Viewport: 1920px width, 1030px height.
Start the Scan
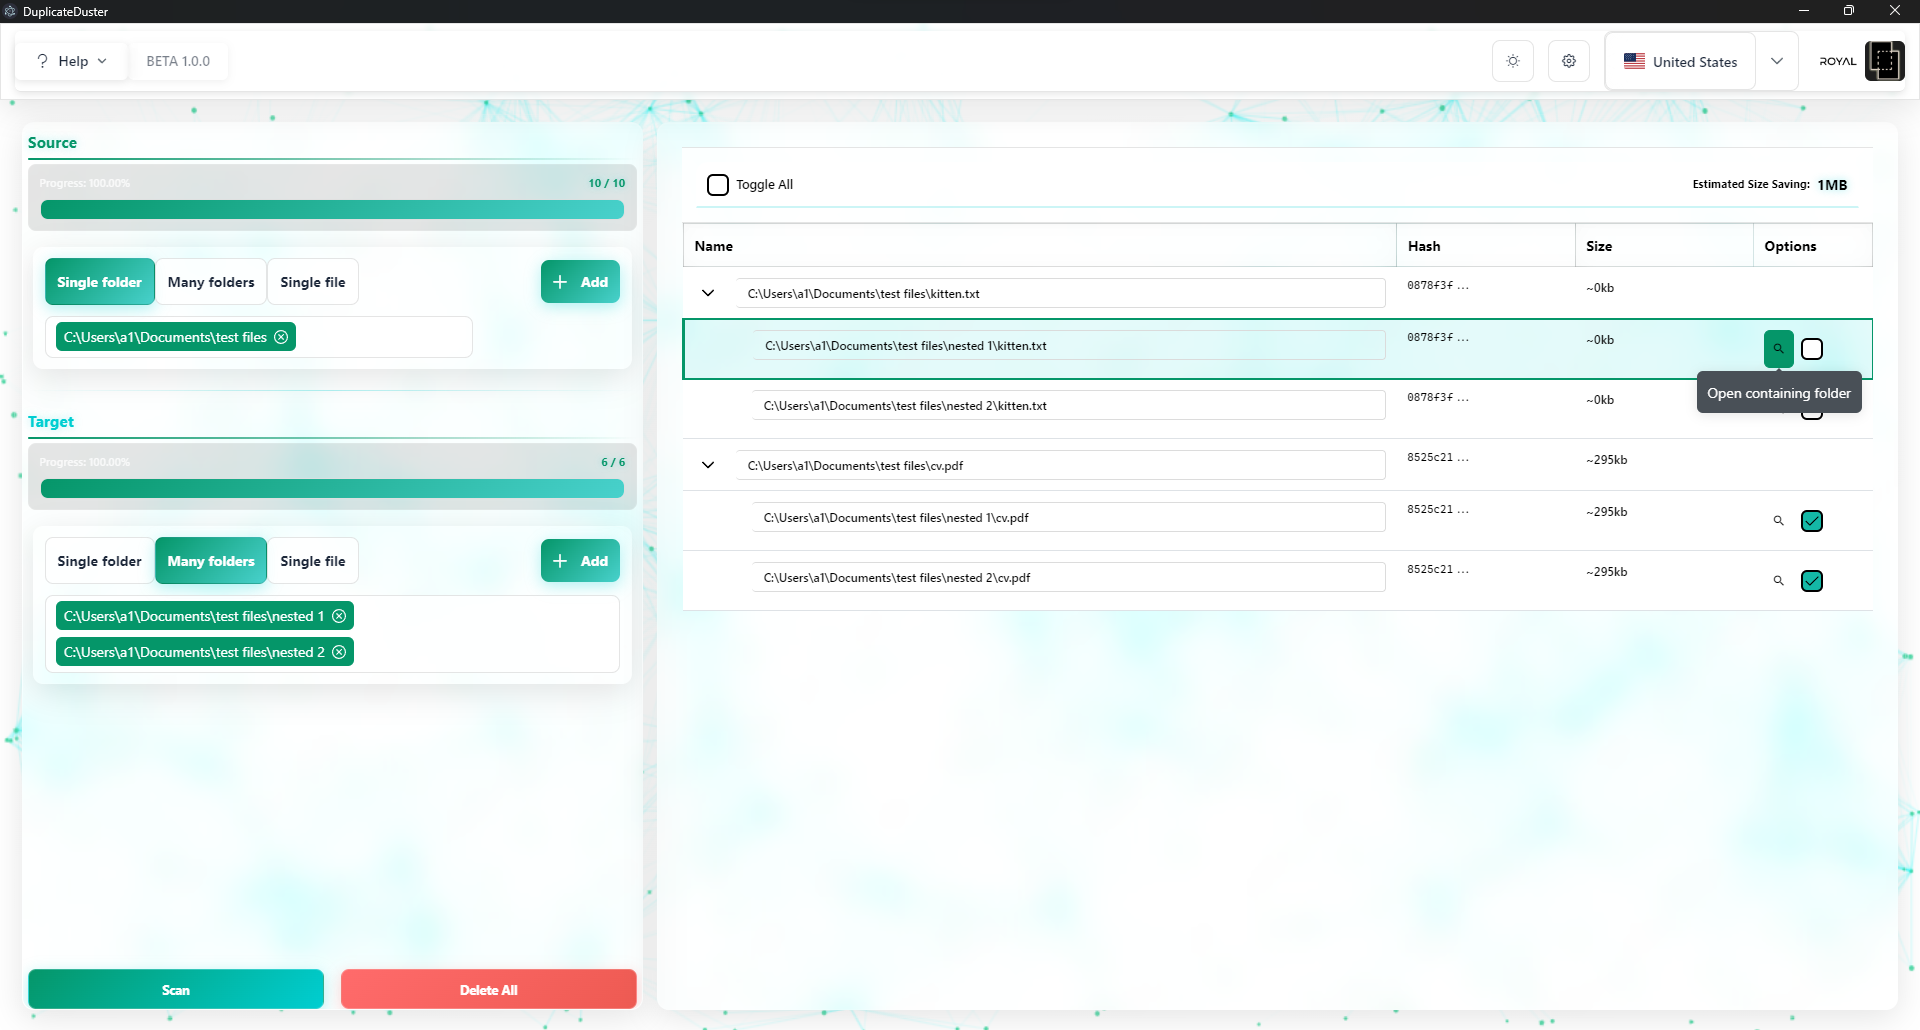click(x=176, y=989)
